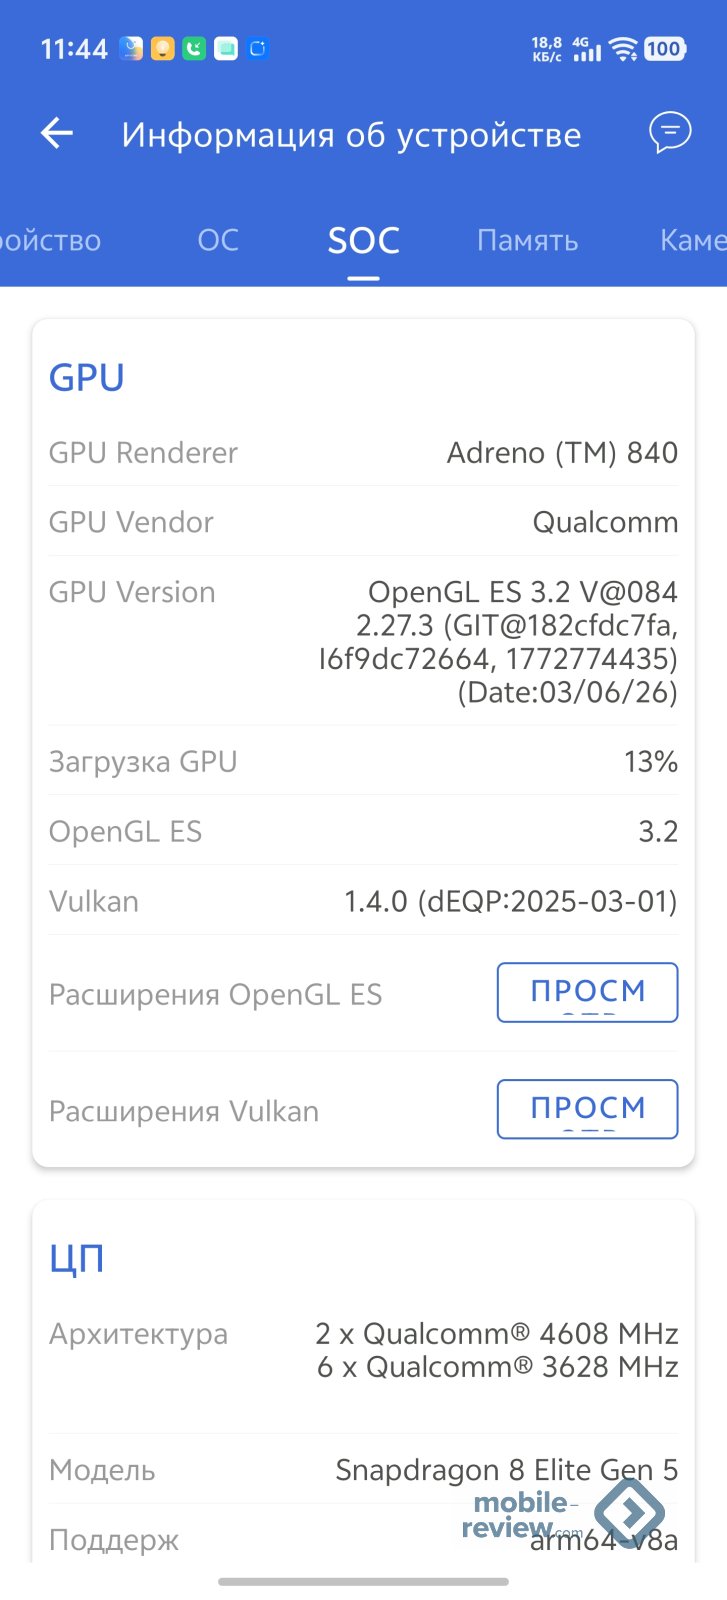View OpenGL ES extensions list
727x1600 pixels.
coord(587,992)
